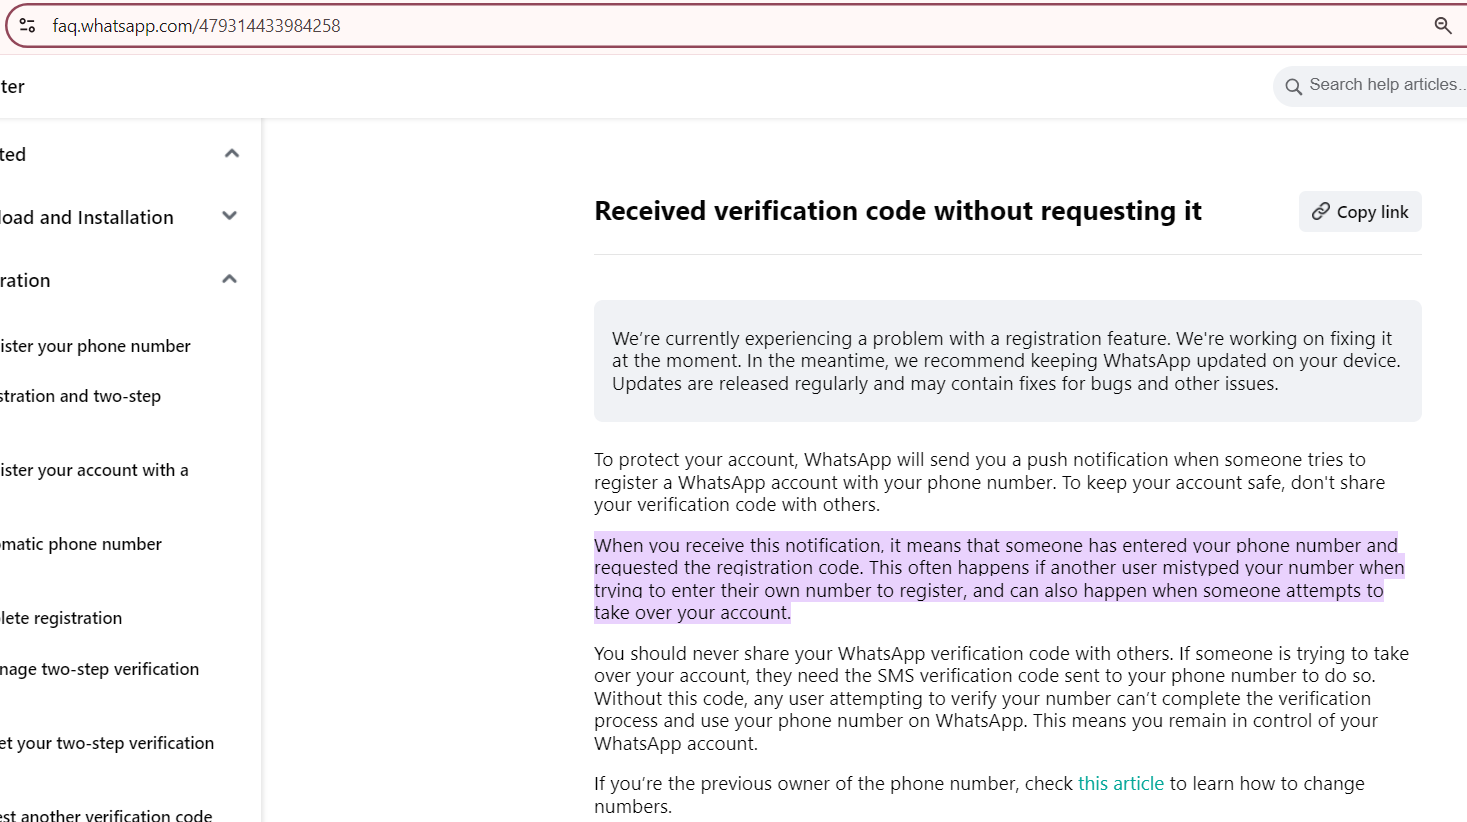Screen dimensions: 1467x822
Task: Go to 'Complete registration' sidebar article
Action: (x=61, y=618)
